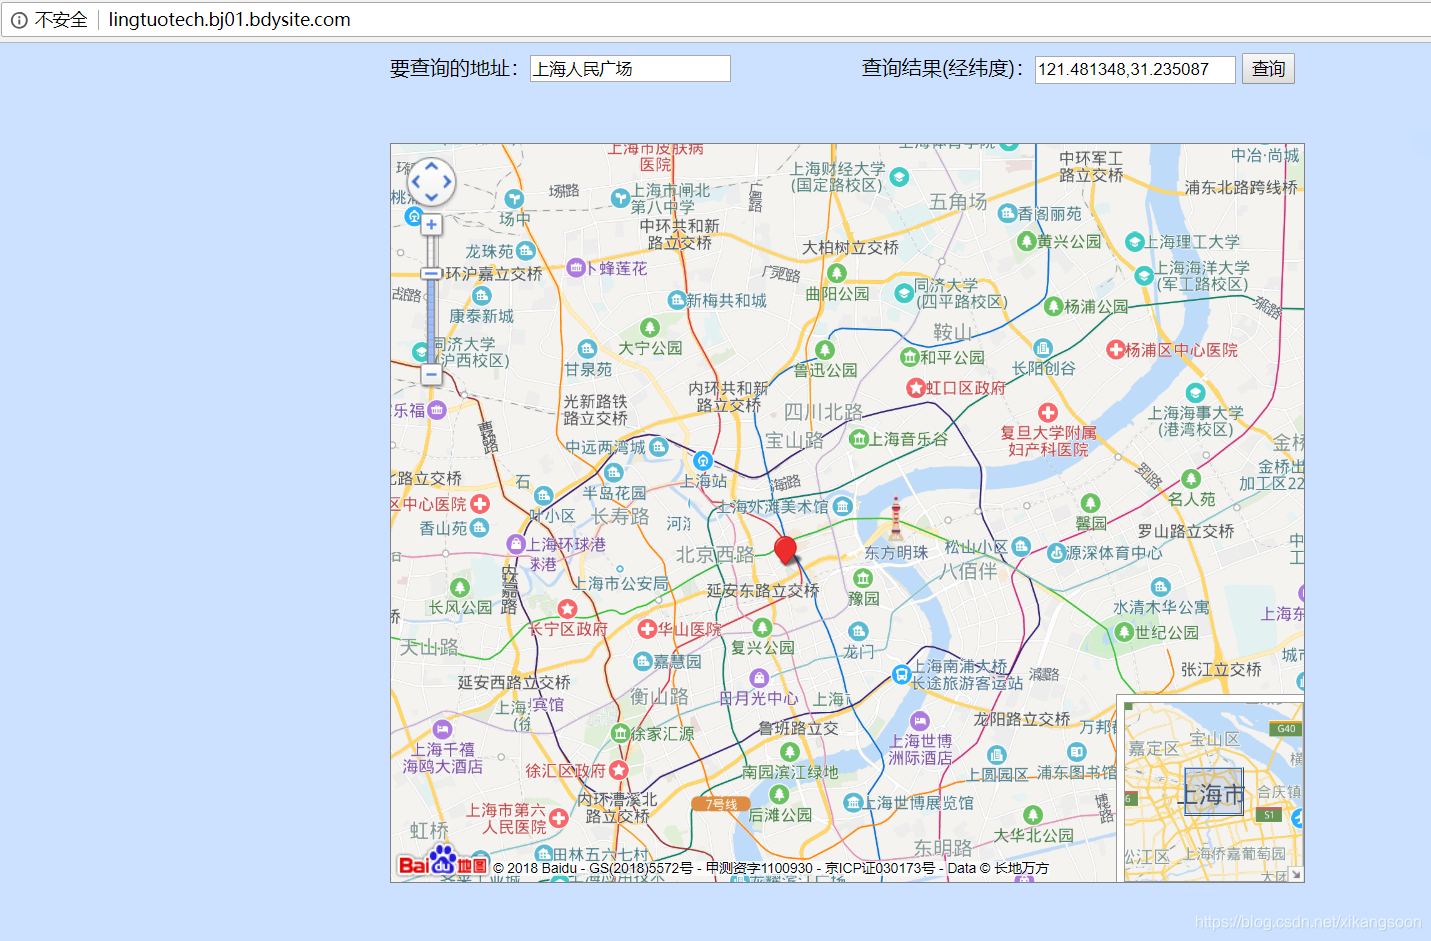Click the 上海市第六人民医院 hospital icon
1431x941 pixels.
pyautogui.click(x=558, y=818)
